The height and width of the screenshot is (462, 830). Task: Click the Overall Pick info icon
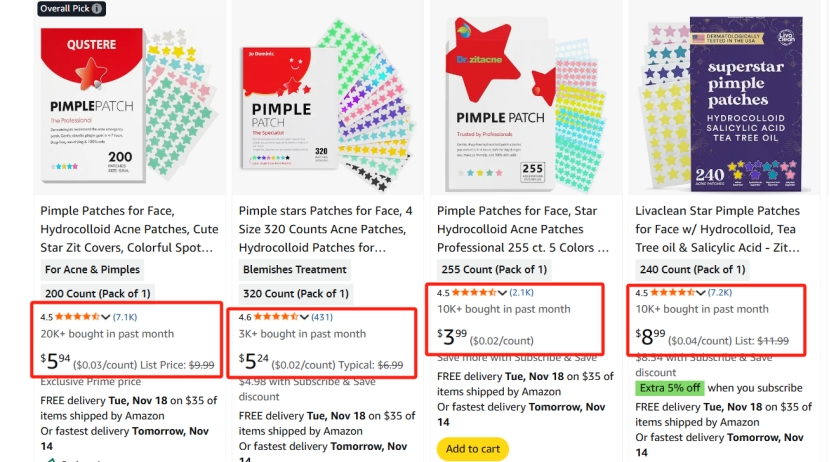(x=97, y=9)
